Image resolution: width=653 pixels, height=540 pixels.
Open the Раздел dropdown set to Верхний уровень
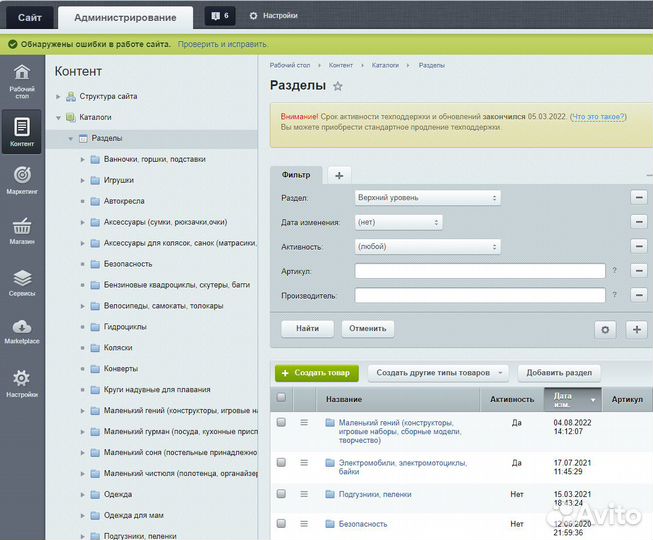[x=427, y=198]
